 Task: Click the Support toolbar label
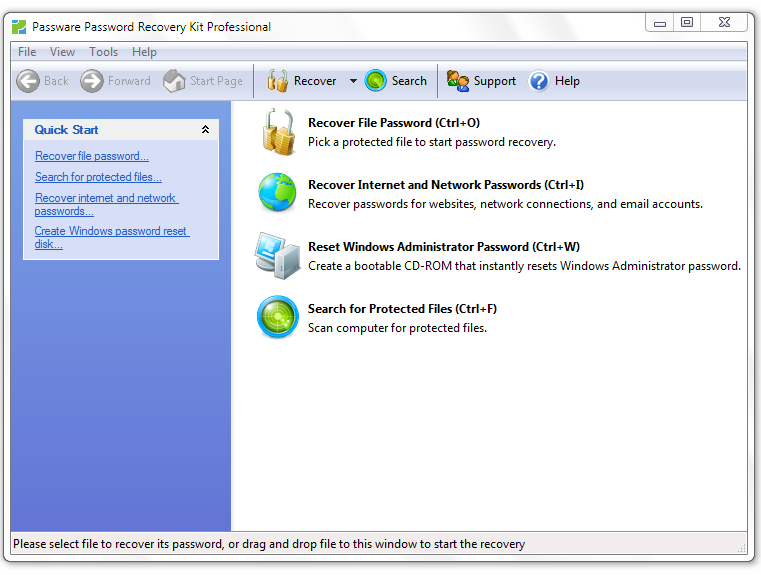pos(495,81)
